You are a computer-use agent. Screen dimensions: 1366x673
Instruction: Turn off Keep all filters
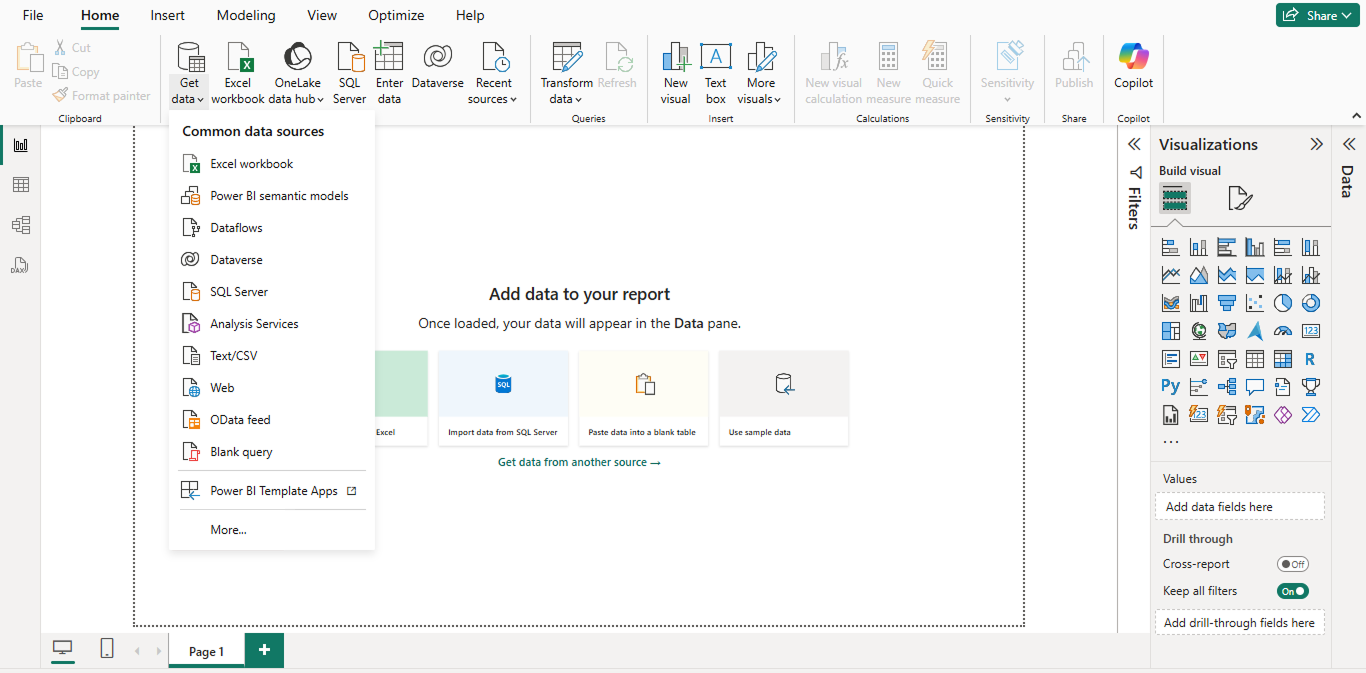1293,591
